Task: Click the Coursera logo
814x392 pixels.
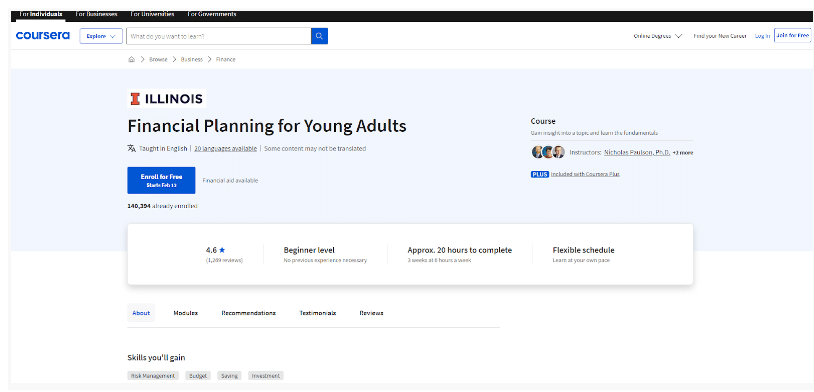Action: coord(43,36)
